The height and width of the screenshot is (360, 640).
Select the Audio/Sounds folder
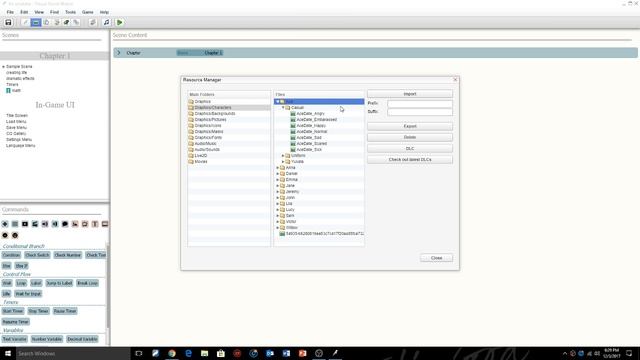pos(207,149)
